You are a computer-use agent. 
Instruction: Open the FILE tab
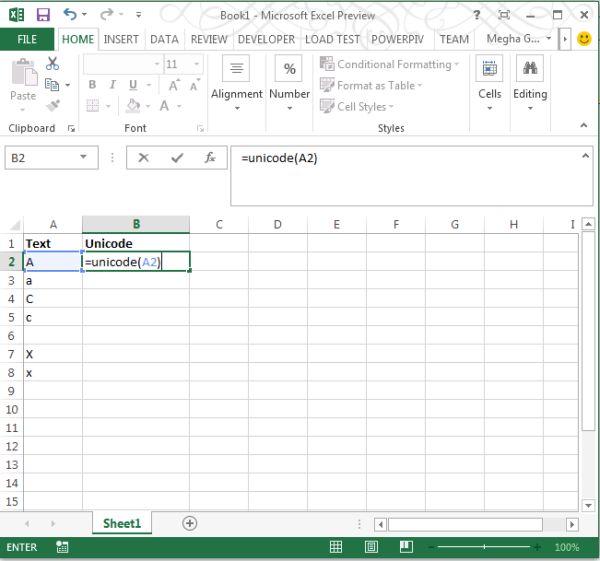(27, 39)
